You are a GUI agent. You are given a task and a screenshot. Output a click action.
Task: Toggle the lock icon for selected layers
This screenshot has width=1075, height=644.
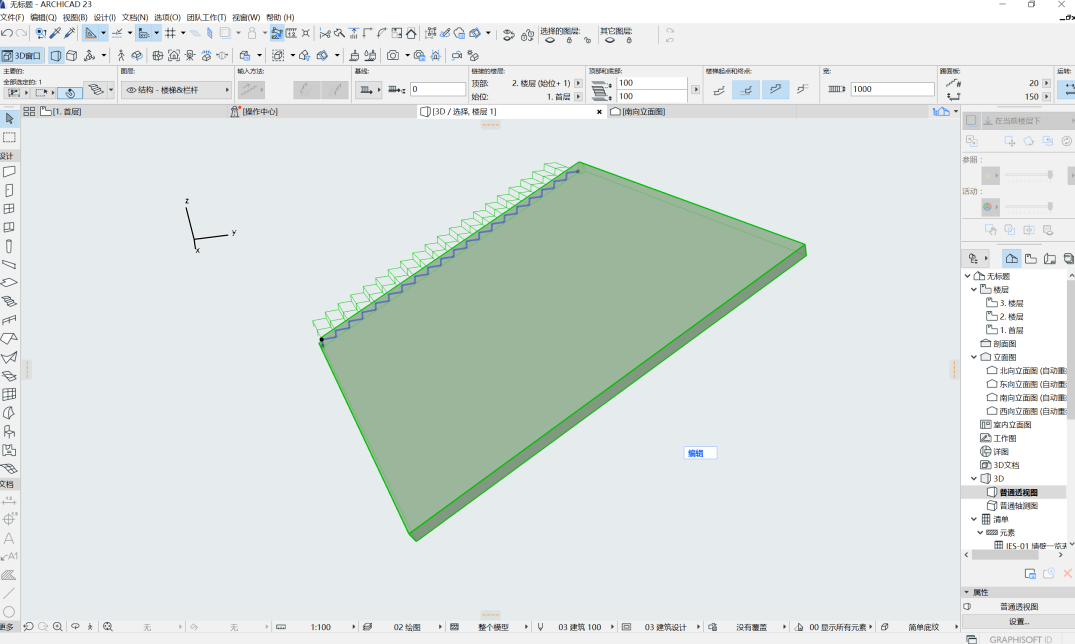(x=569, y=40)
